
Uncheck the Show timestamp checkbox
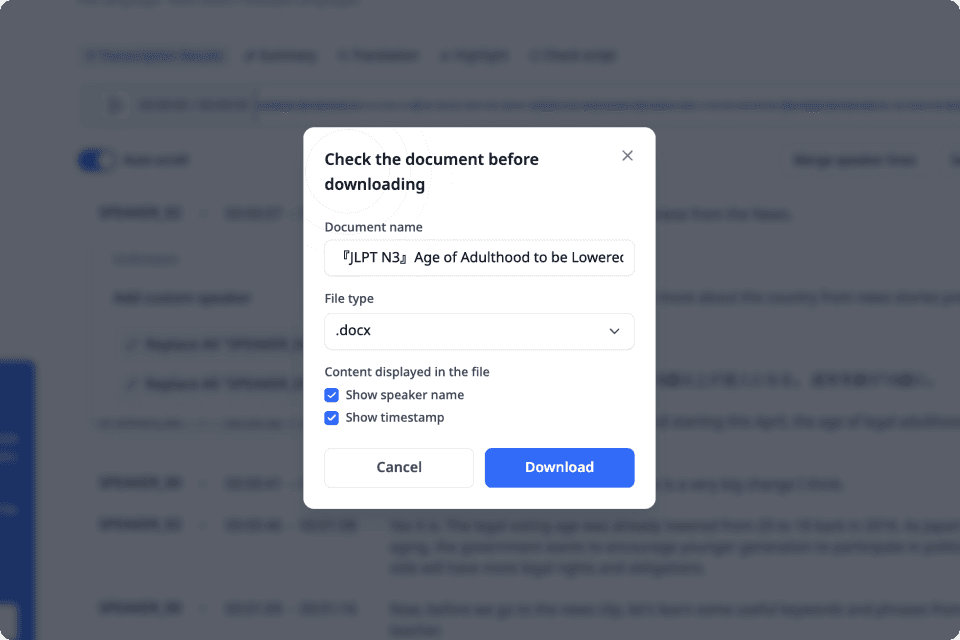[x=332, y=418]
